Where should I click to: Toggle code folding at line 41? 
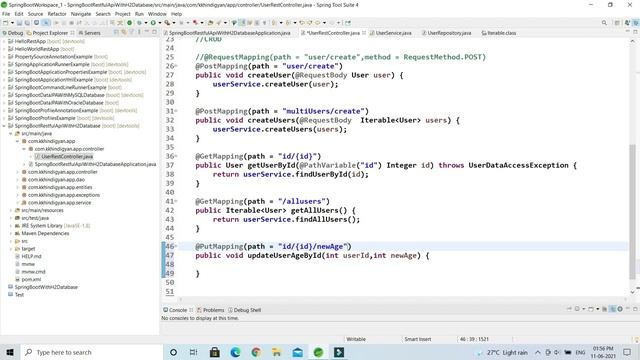coord(176,201)
